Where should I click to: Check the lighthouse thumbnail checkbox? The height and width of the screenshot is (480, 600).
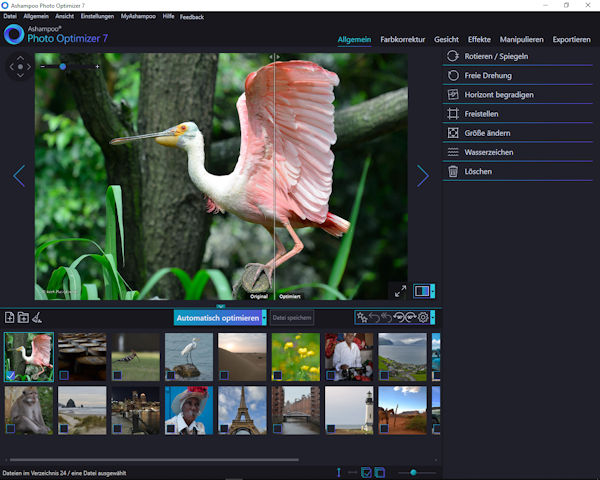pos(331,428)
